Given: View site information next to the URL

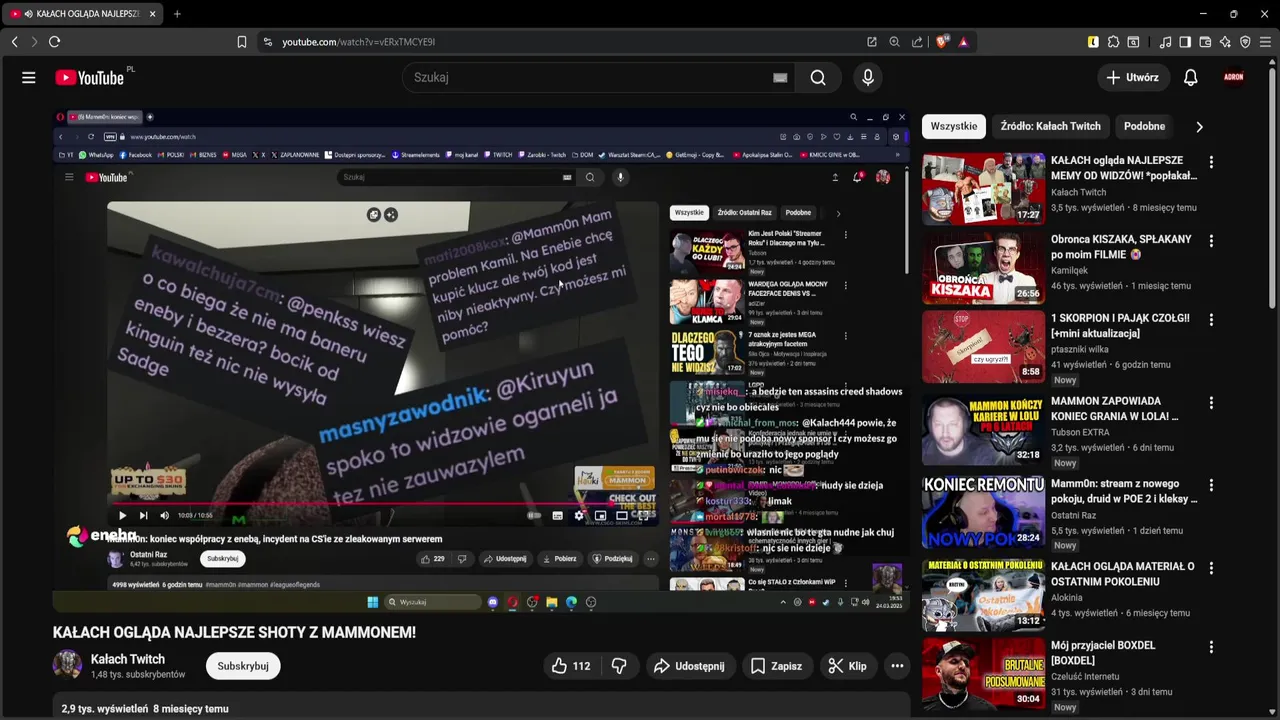Looking at the screenshot, I should pos(267,42).
